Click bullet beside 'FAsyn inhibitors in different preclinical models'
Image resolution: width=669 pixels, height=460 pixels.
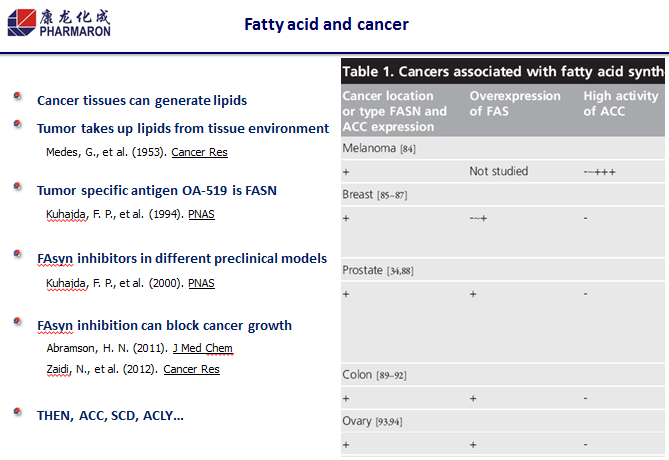tap(17, 255)
